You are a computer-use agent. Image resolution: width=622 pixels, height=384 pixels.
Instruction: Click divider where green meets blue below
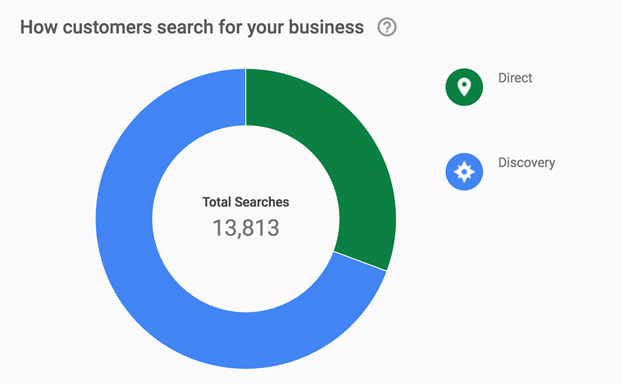pyautogui.click(x=360, y=261)
